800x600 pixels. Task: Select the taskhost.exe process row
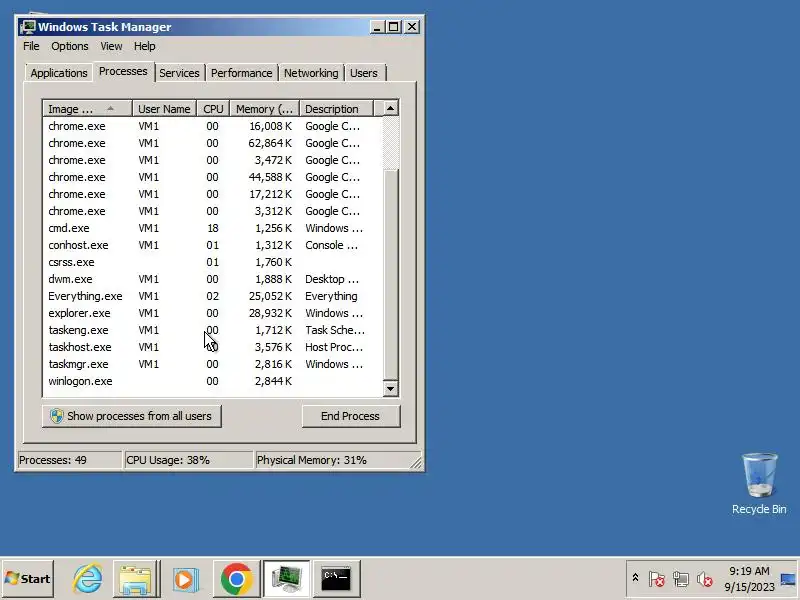212,347
